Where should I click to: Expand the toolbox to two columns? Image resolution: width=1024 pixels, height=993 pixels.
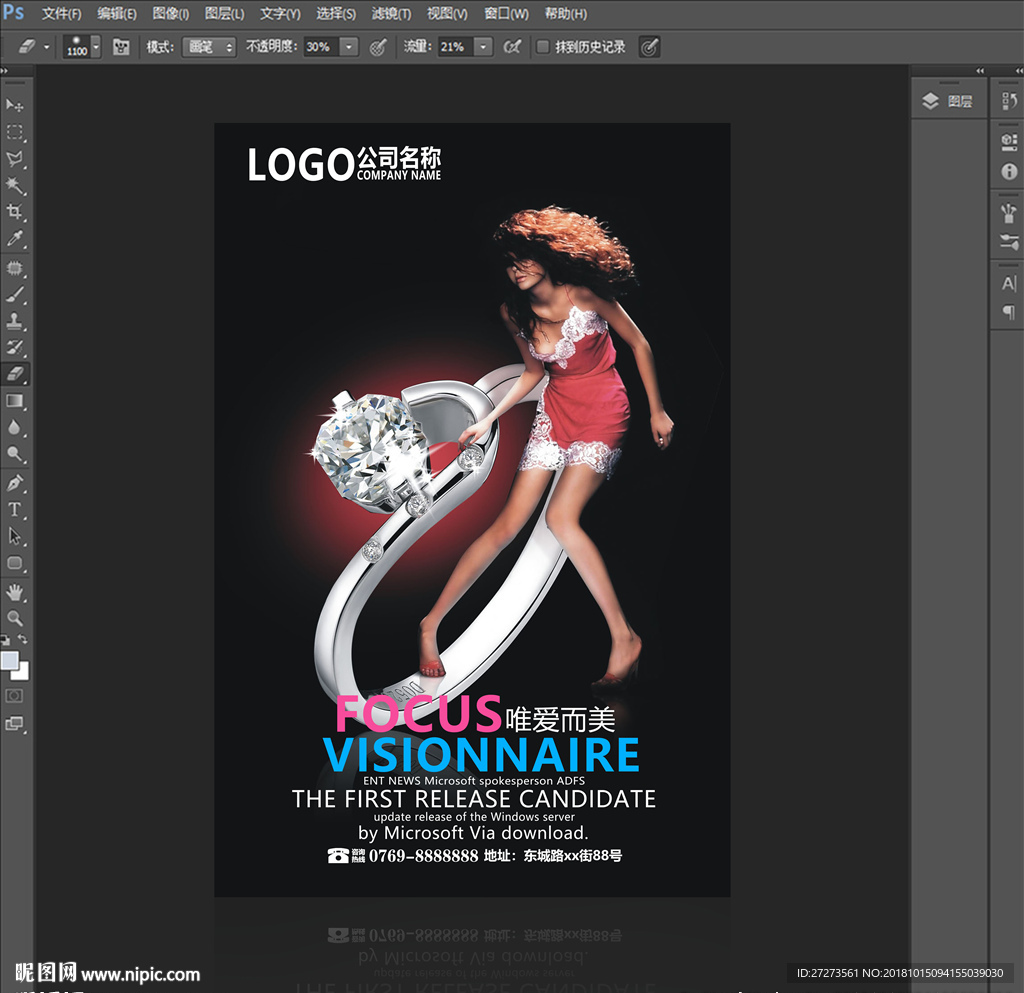point(5,71)
